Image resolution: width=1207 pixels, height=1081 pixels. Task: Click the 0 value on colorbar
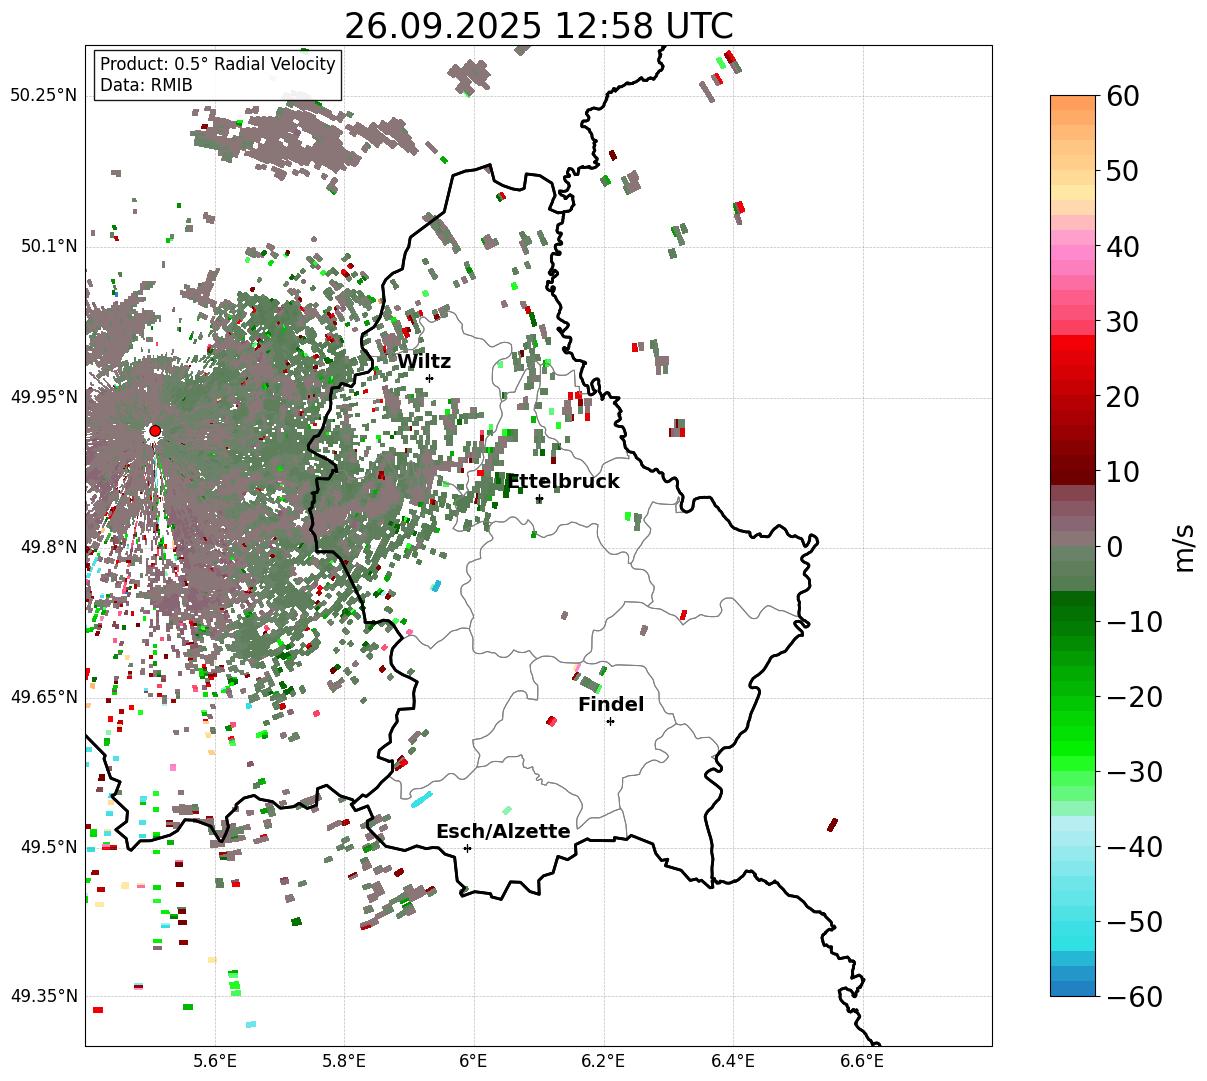click(1115, 547)
